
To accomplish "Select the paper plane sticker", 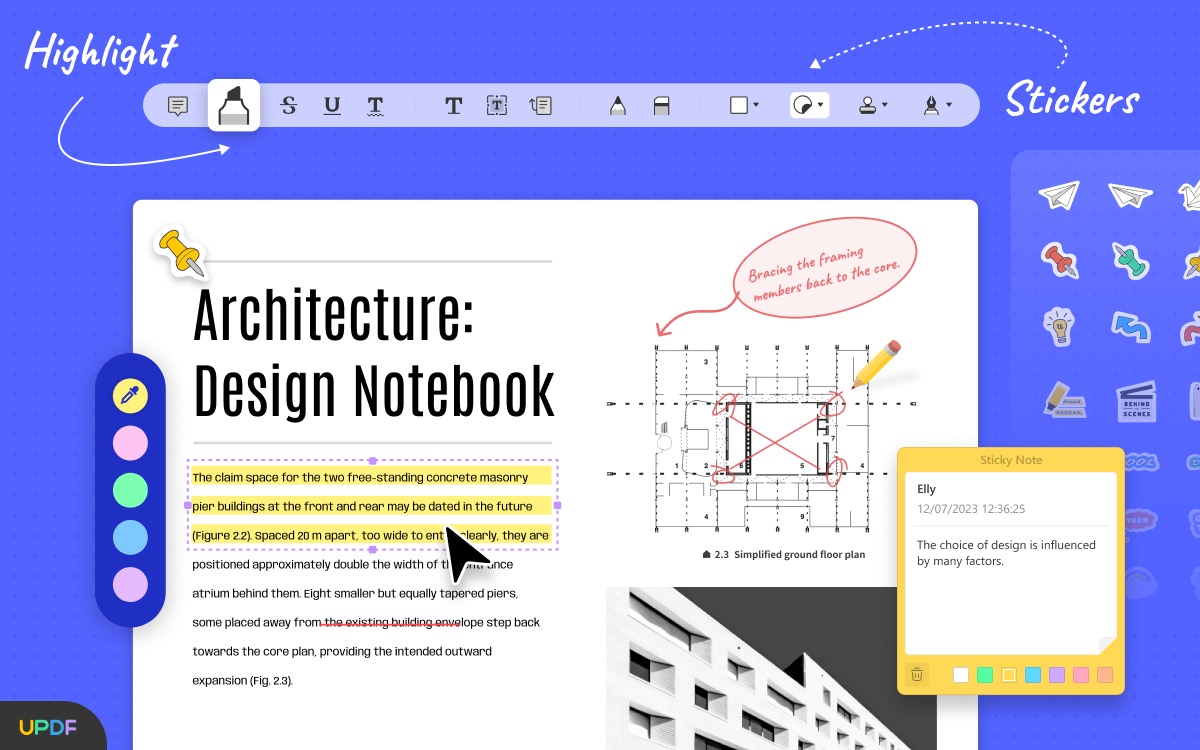I will coord(1060,195).
